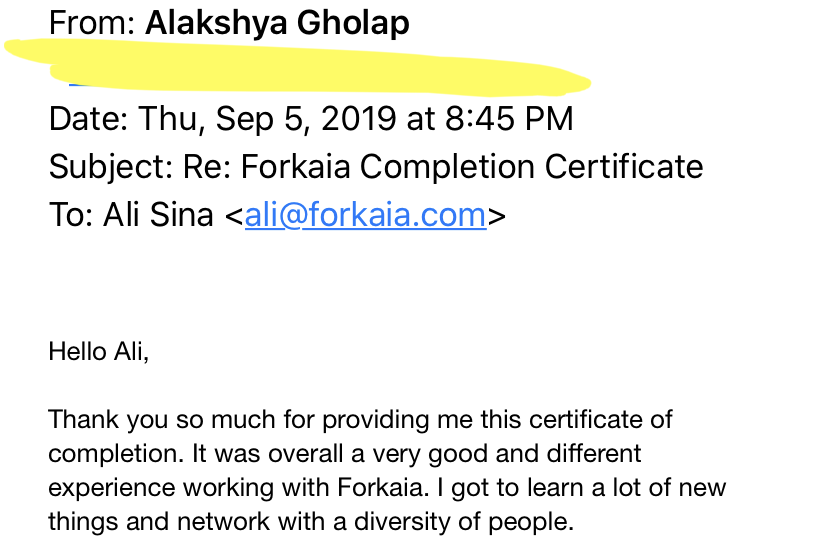Screen dimensions: 828x559
Task: Click the time '8:45 PM'
Action: click(509, 118)
